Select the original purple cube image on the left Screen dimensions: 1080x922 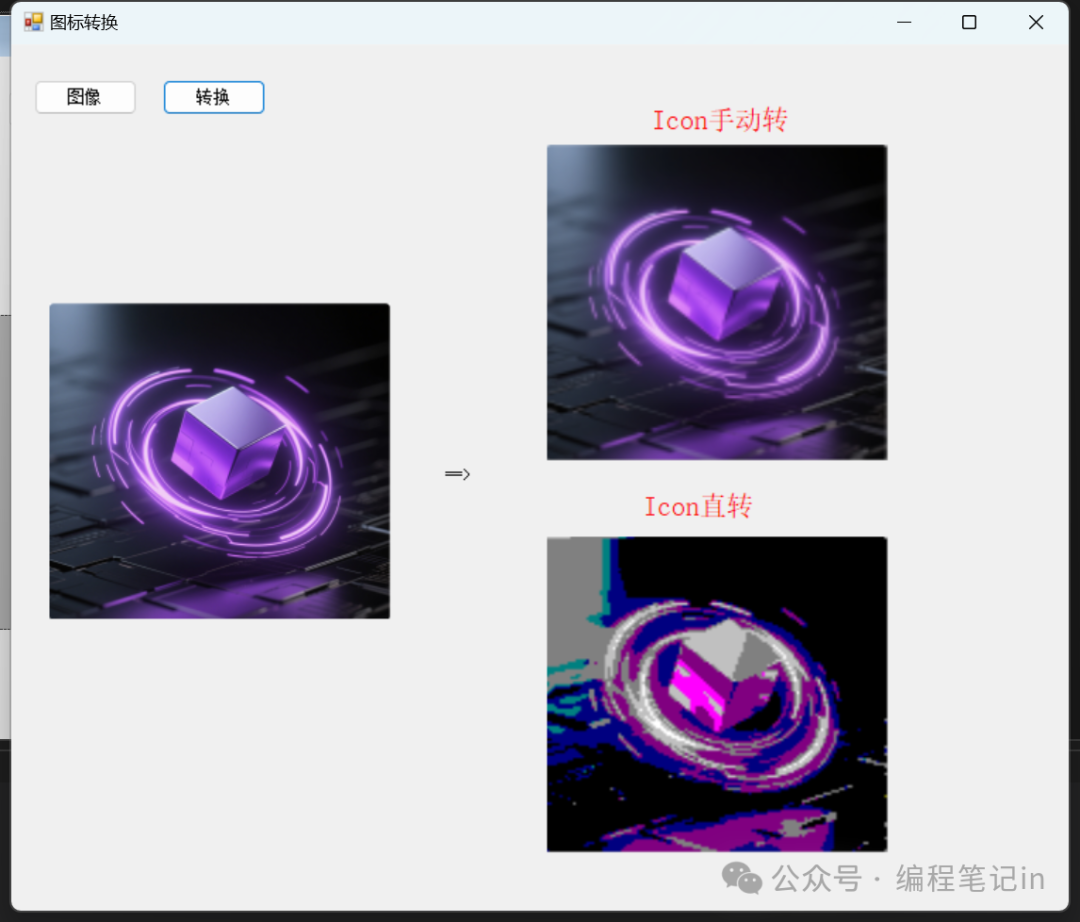[219, 460]
